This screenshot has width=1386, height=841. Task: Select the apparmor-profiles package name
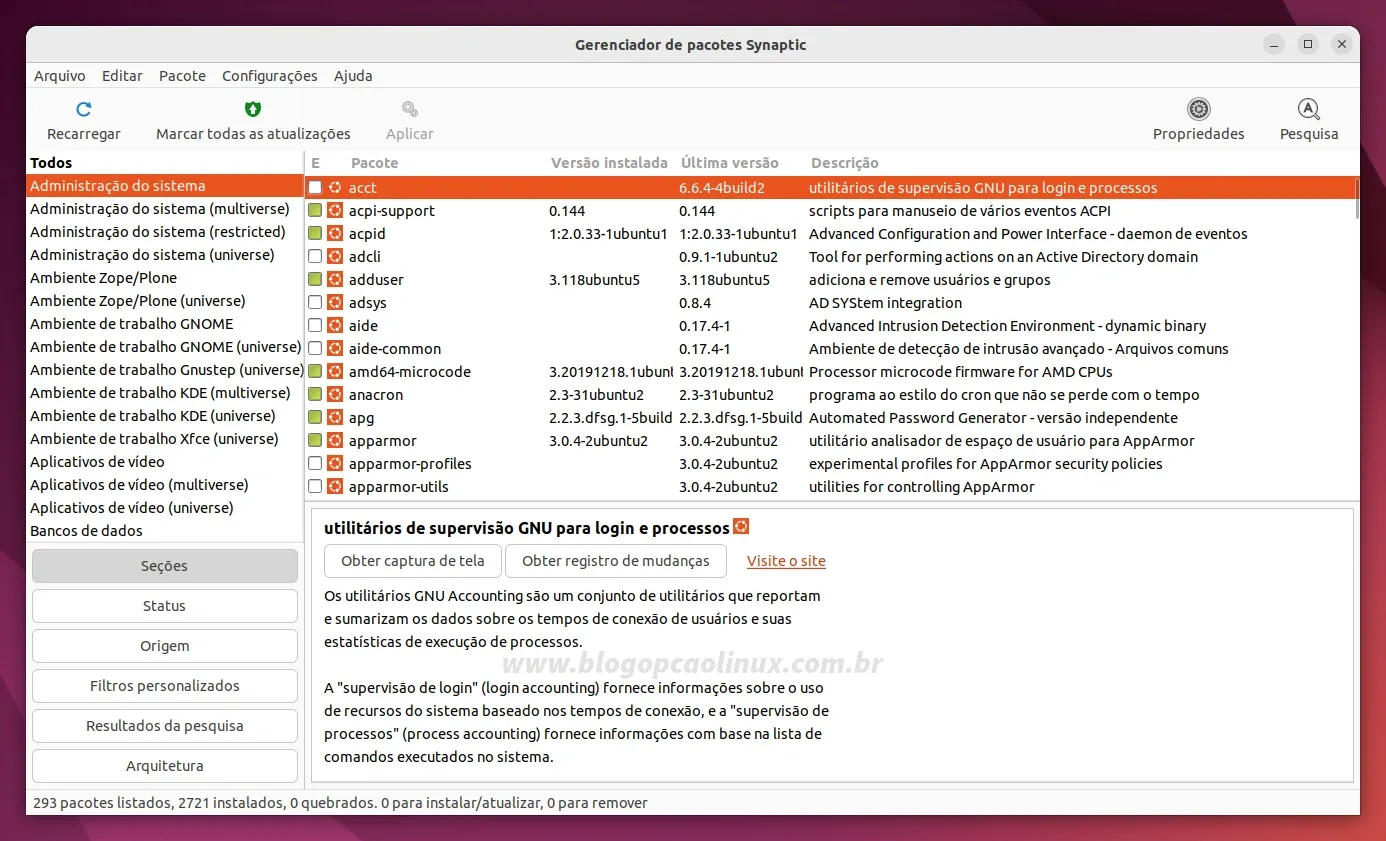[x=410, y=464]
